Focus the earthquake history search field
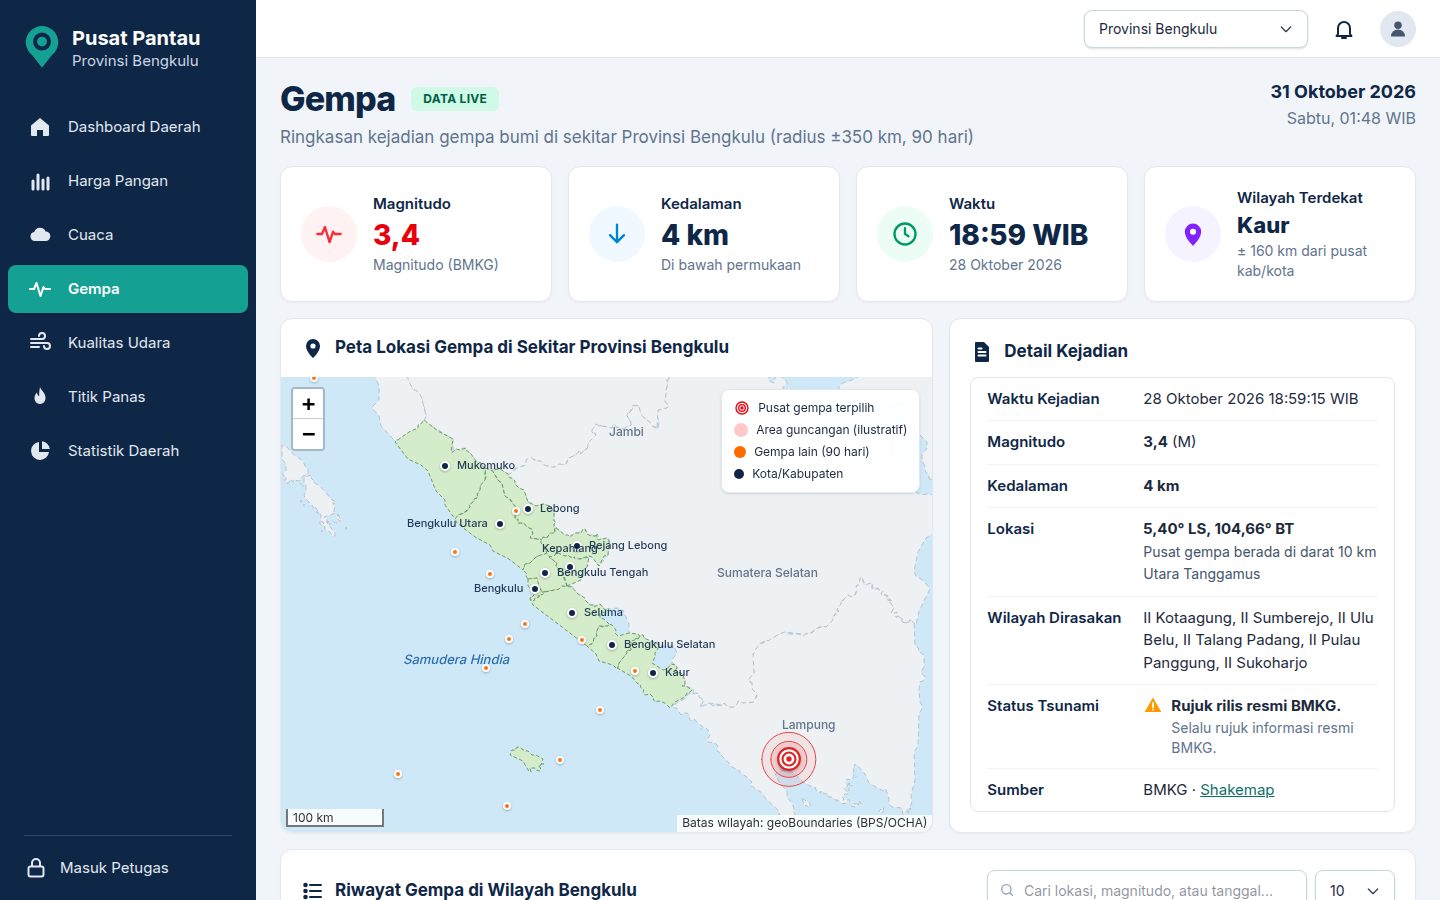 pyautogui.click(x=1147, y=890)
